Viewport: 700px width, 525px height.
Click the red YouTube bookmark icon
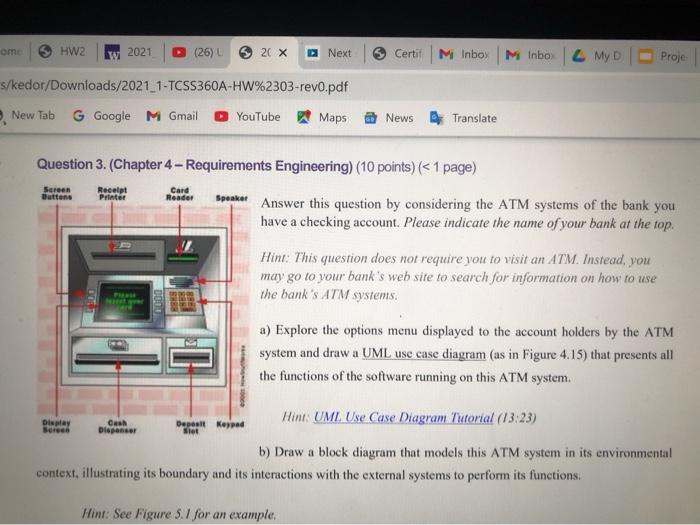221,117
